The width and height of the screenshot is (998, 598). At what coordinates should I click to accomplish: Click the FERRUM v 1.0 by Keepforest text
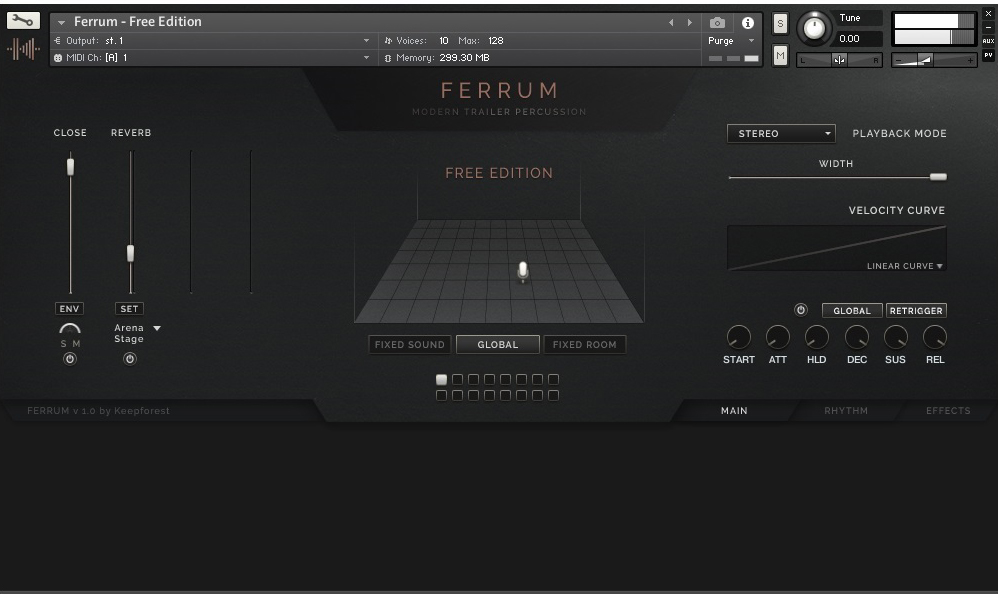99,411
